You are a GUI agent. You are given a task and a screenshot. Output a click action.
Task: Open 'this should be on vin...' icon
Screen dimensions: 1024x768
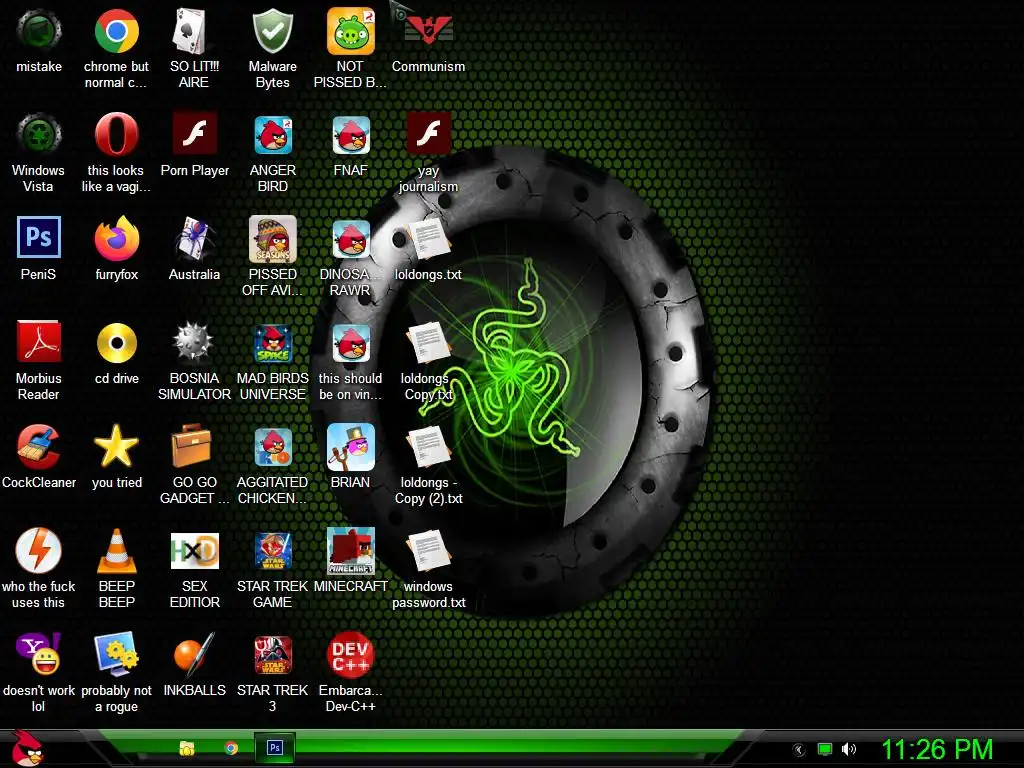(x=351, y=343)
